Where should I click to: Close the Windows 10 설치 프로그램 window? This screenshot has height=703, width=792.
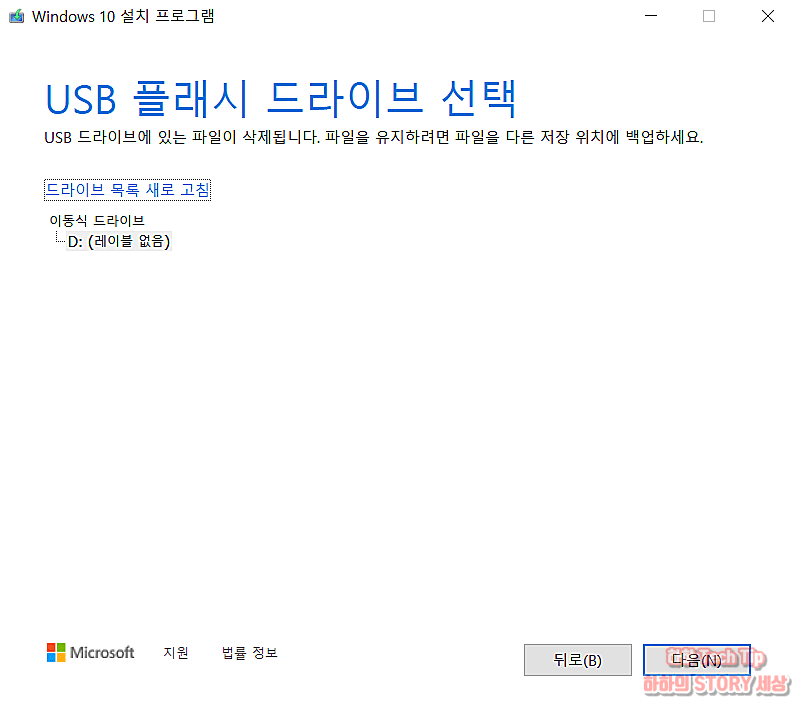tap(768, 16)
